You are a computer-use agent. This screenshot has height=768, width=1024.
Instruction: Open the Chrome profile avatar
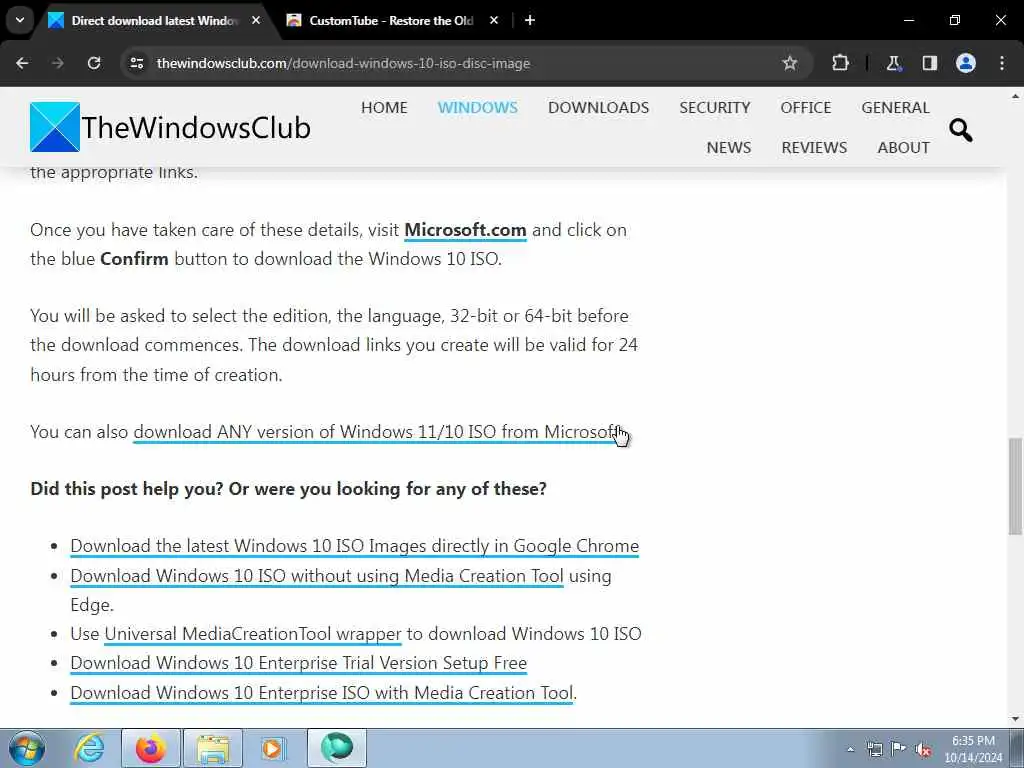[x=966, y=63]
